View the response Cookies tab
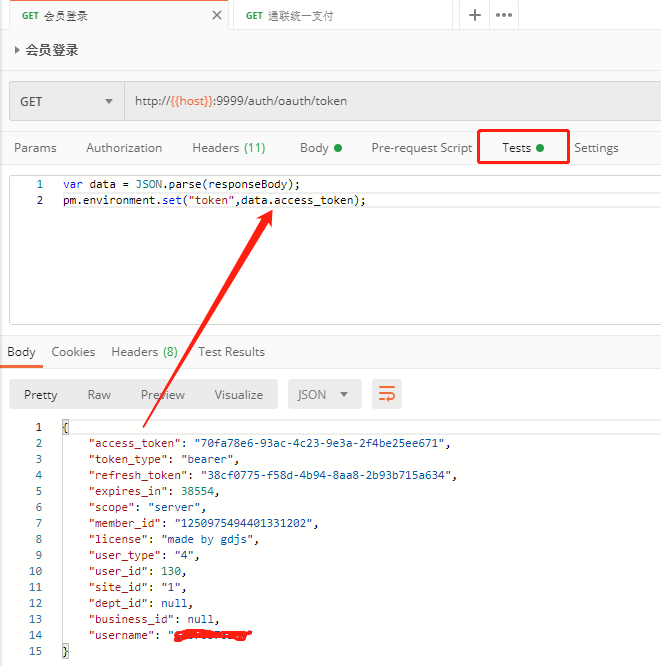This screenshot has height=666, width=661. coord(73,352)
